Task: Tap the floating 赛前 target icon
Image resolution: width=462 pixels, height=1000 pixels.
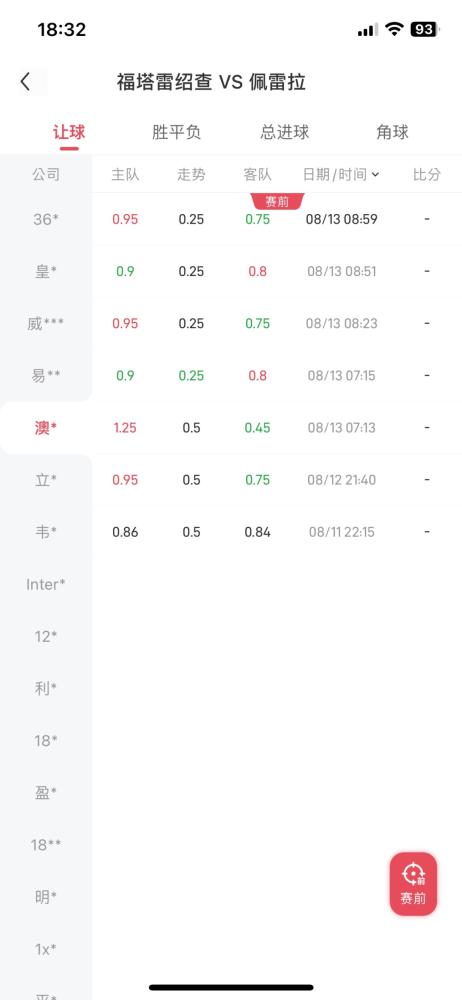Action: (x=414, y=884)
